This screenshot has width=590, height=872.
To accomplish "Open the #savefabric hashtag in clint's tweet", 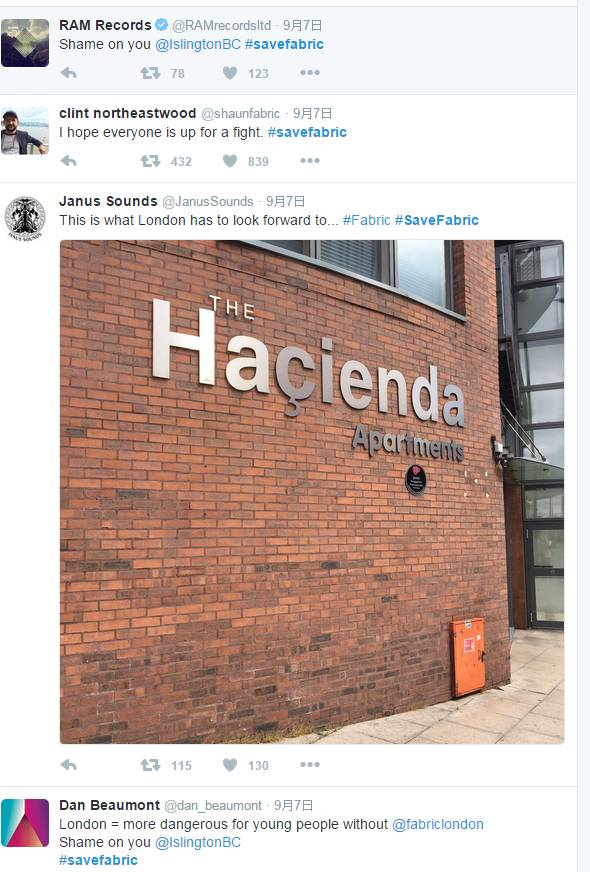I will coord(307,132).
